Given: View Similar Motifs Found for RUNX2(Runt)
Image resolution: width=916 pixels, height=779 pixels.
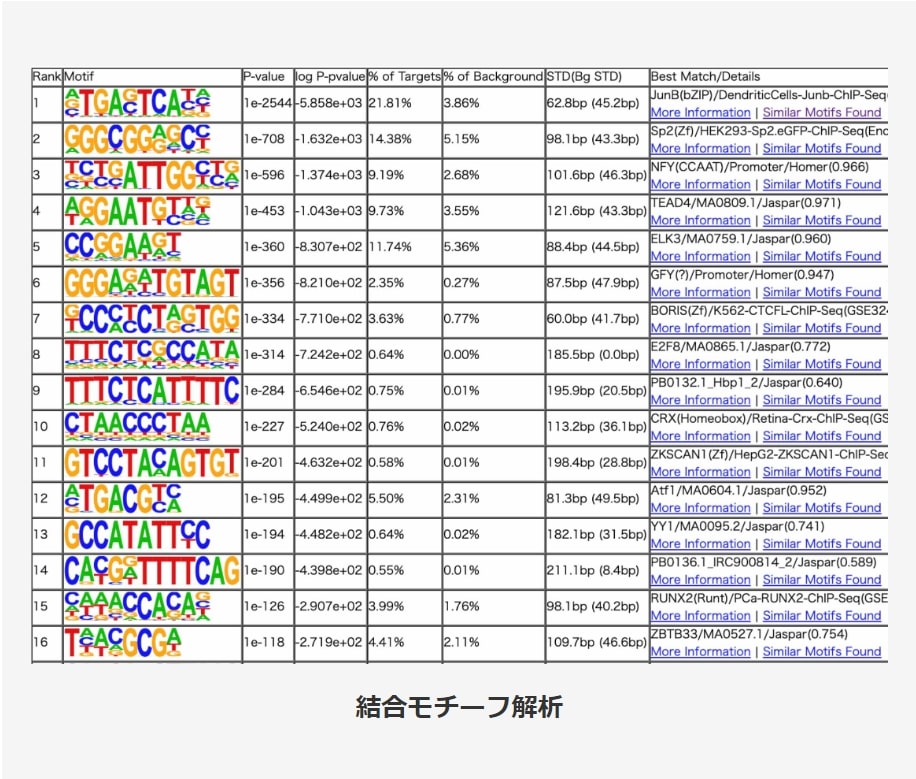Looking at the screenshot, I should point(822,616).
